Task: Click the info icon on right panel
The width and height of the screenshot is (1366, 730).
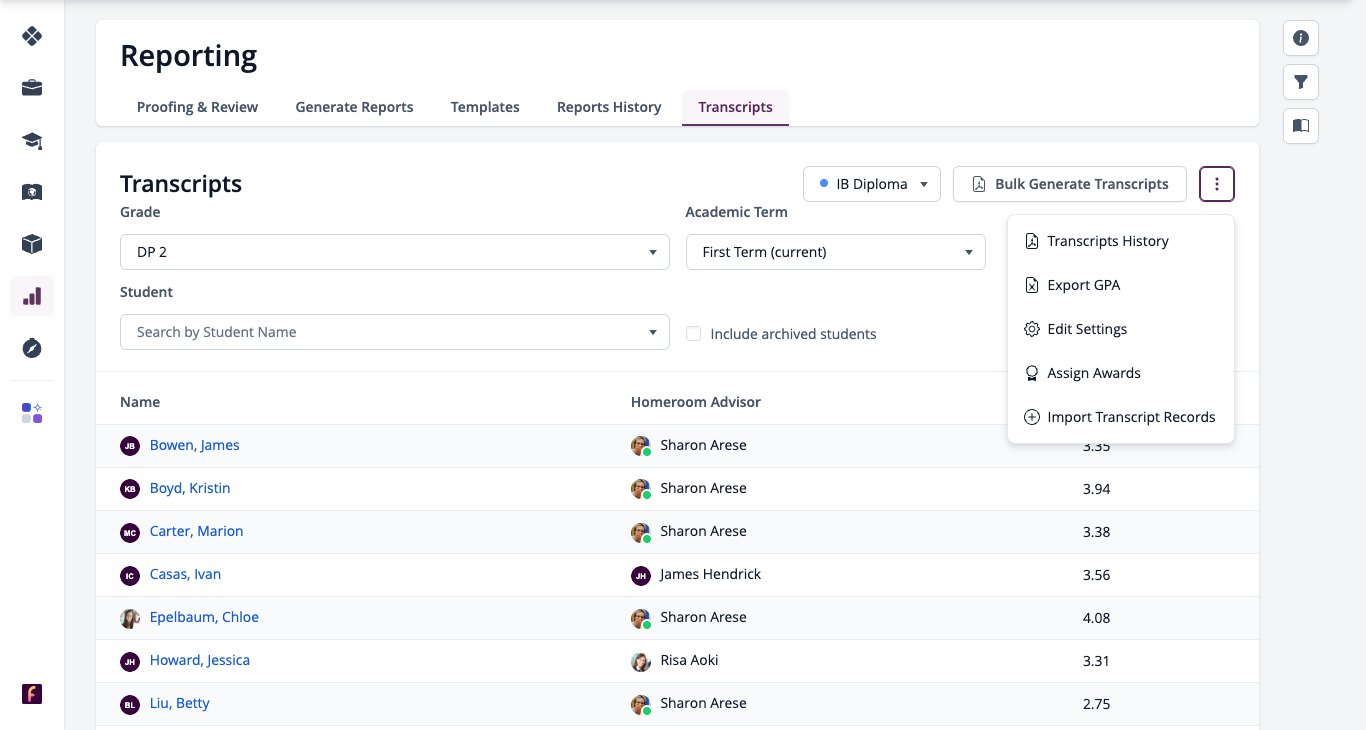Action: pos(1301,38)
